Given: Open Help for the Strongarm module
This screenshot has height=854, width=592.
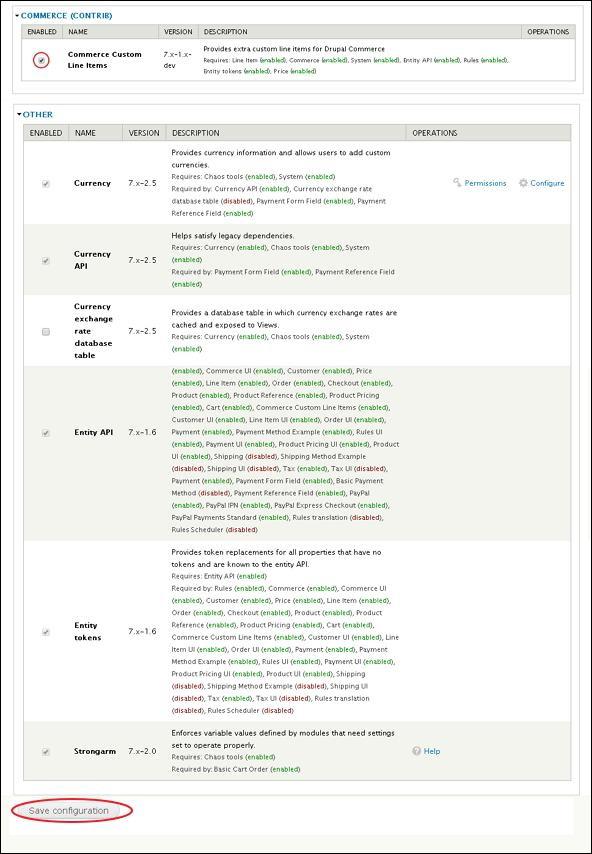Looking at the screenshot, I should 432,750.
